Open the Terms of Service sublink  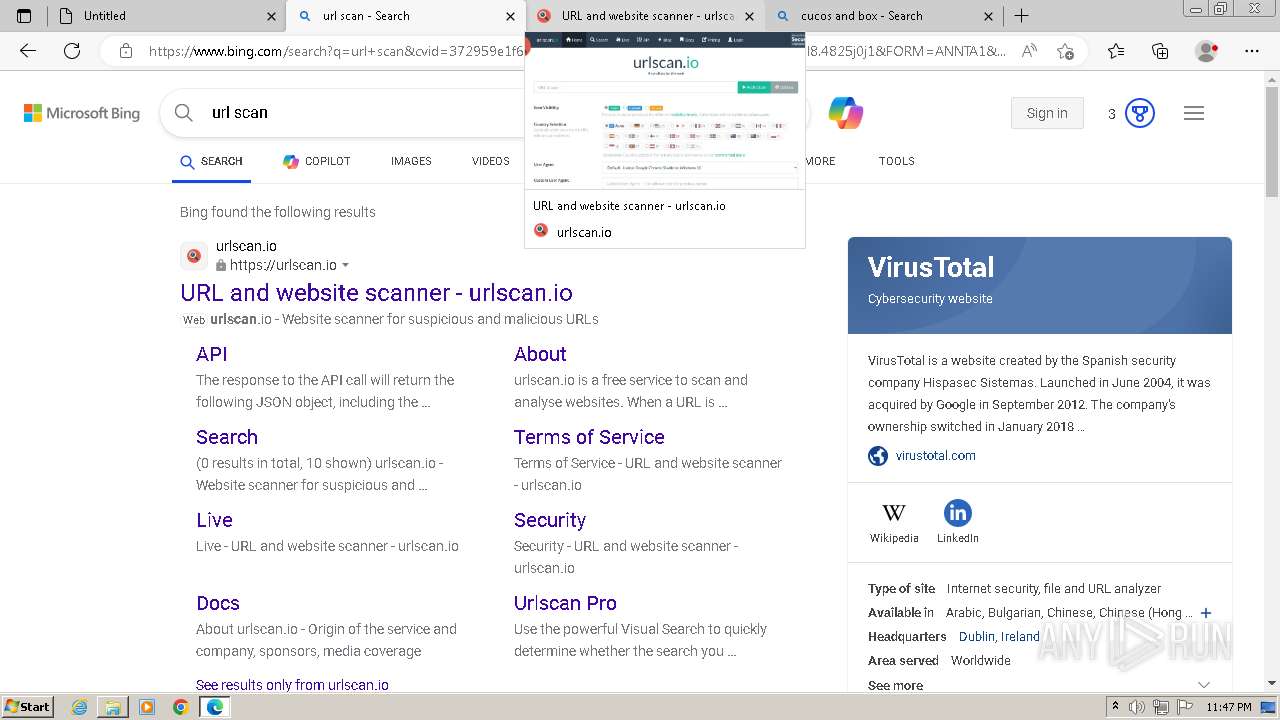click(589, 437)
